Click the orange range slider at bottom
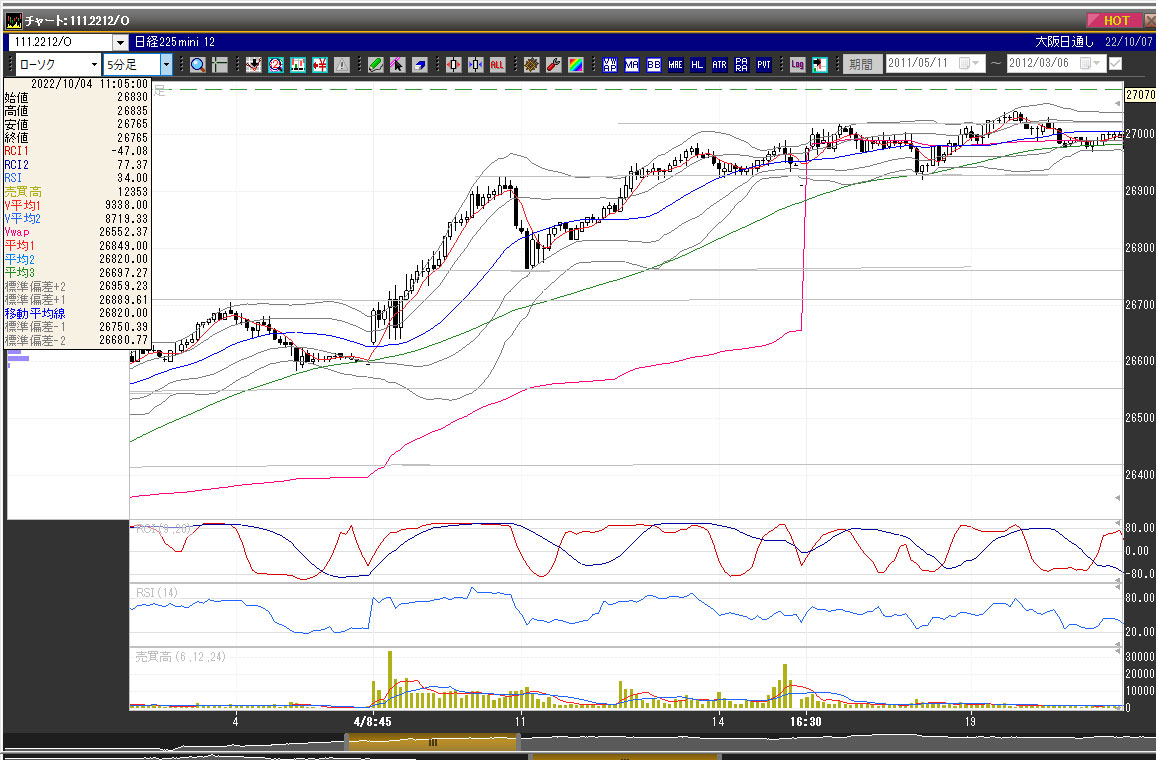The width and height of the screenshot is (1156, 760). click(x=433, y=742)
